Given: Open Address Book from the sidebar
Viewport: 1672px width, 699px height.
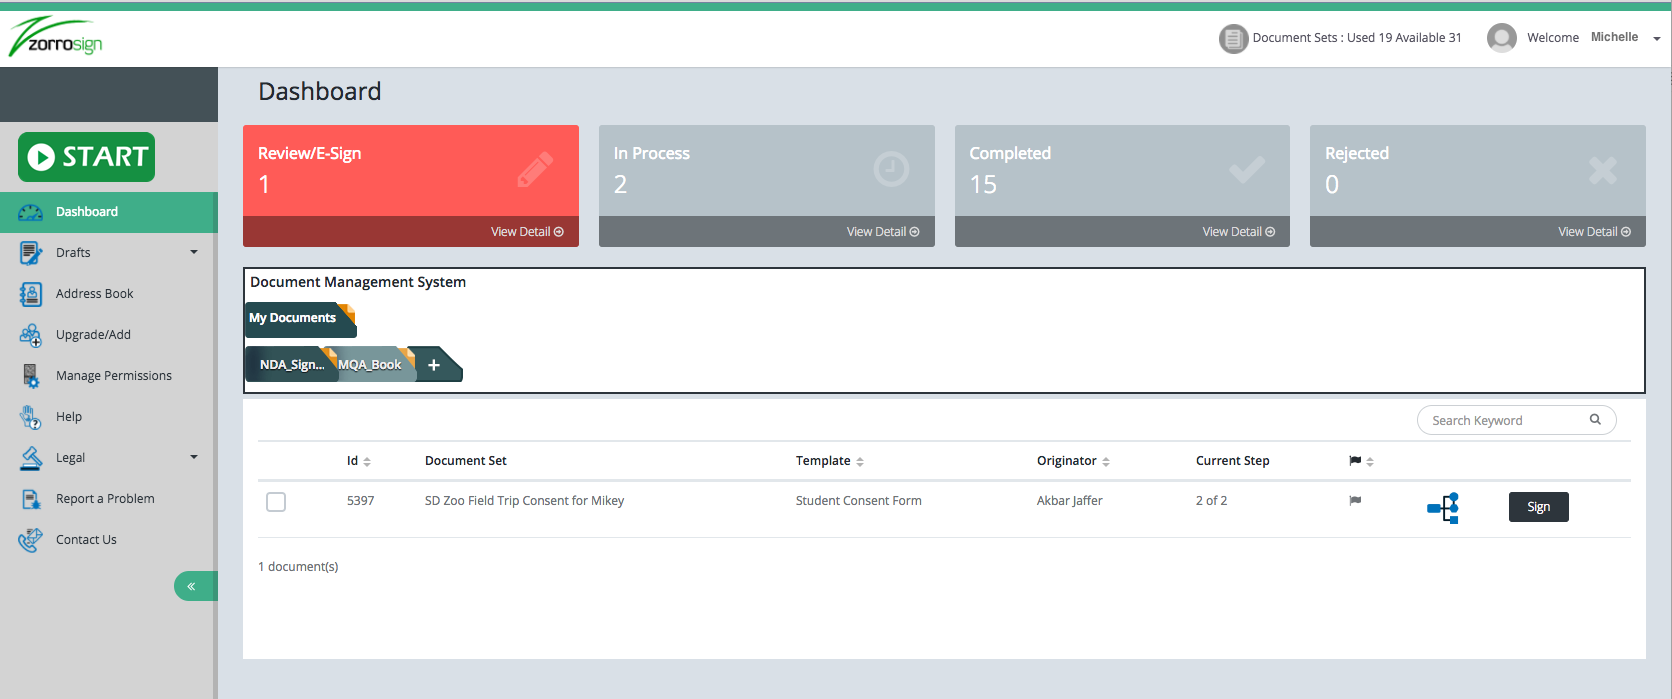Looking at the screenshot, I should (x=94, y=294).
